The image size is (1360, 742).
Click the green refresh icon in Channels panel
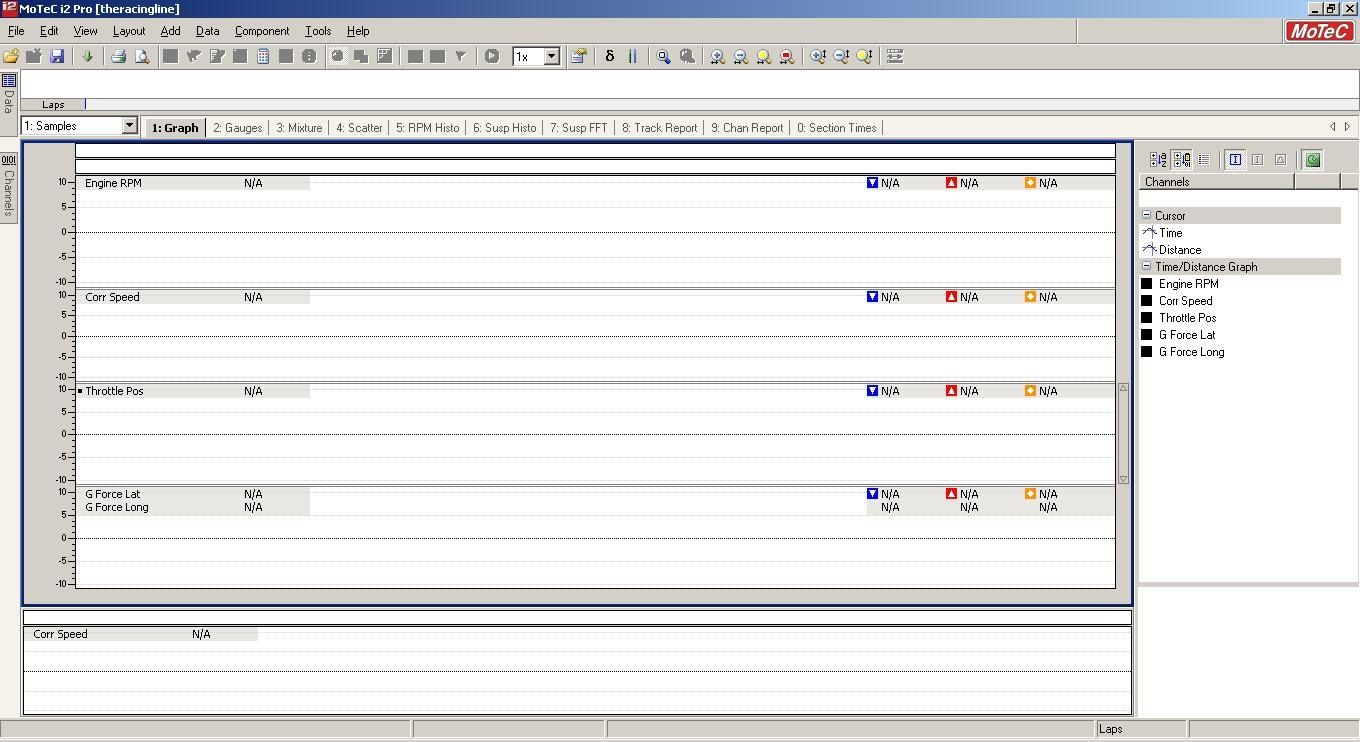coord(1312,160)
